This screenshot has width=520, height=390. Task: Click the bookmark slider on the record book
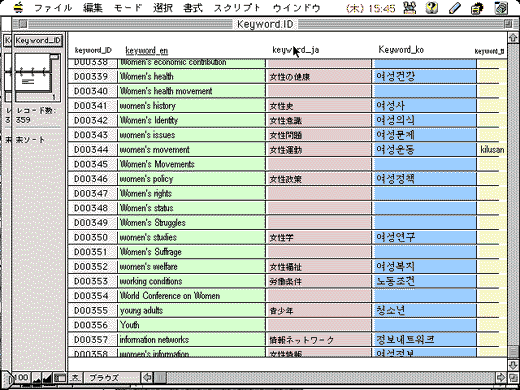click(54, 57)
